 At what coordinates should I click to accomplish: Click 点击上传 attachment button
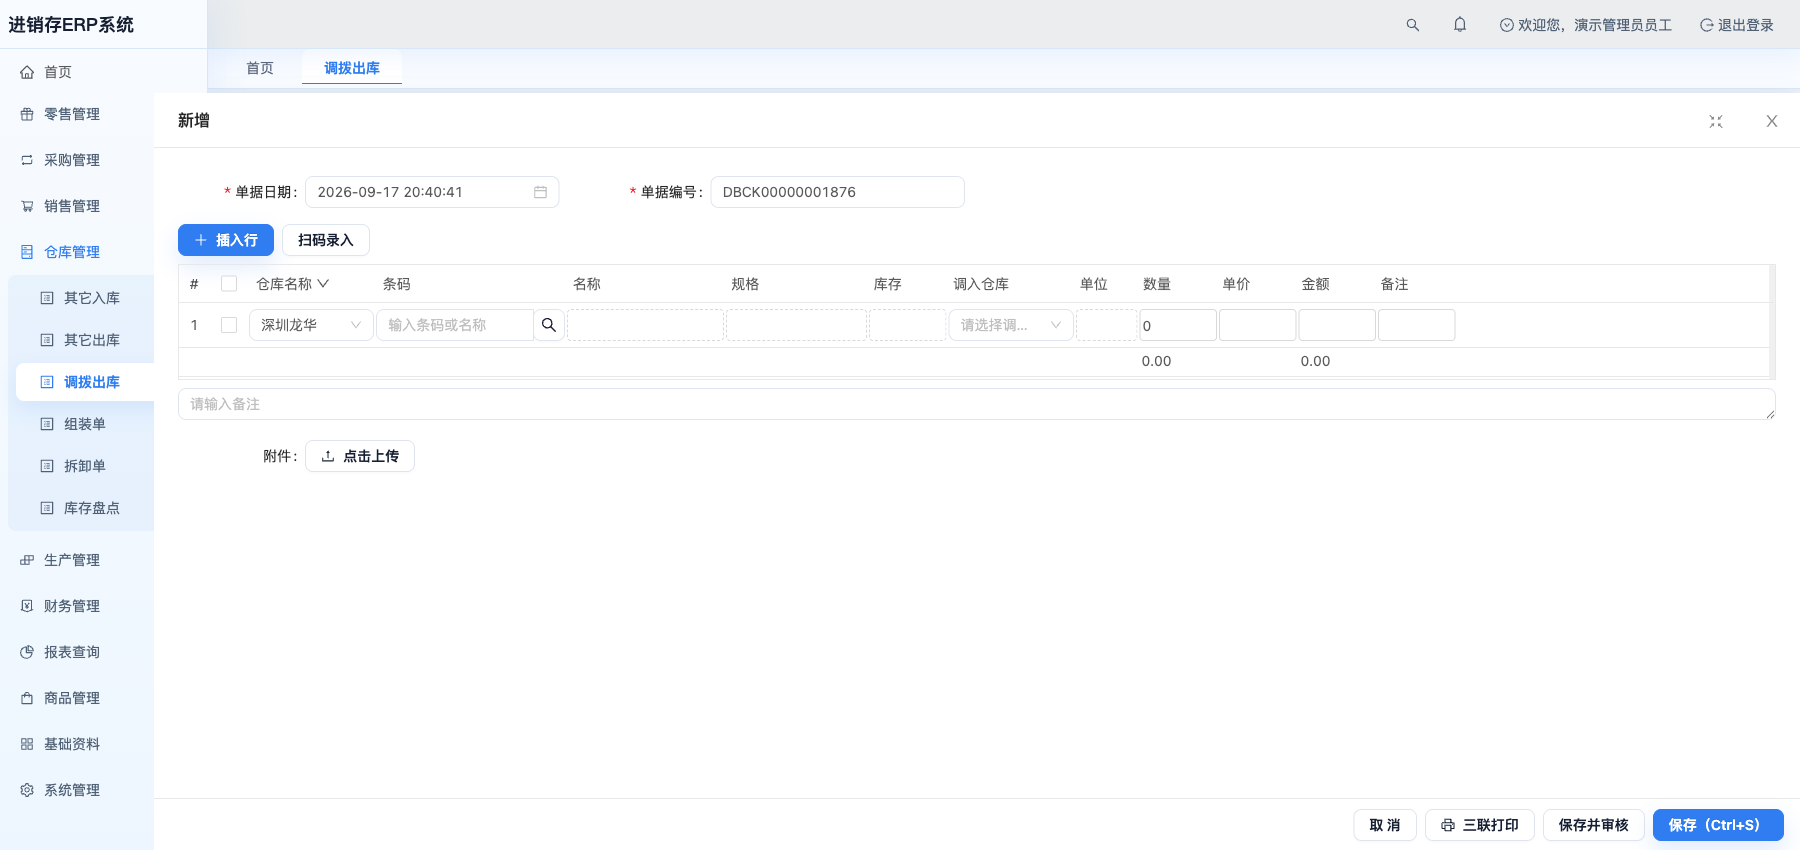point(360,456)
